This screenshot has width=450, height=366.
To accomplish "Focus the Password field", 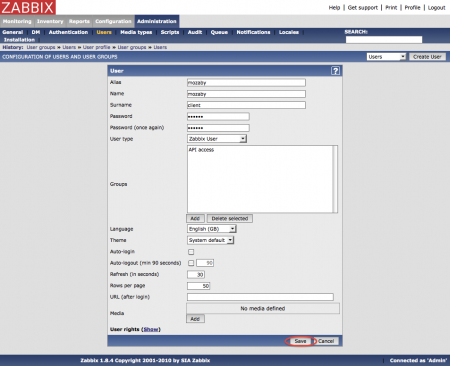I will [218, 116].
